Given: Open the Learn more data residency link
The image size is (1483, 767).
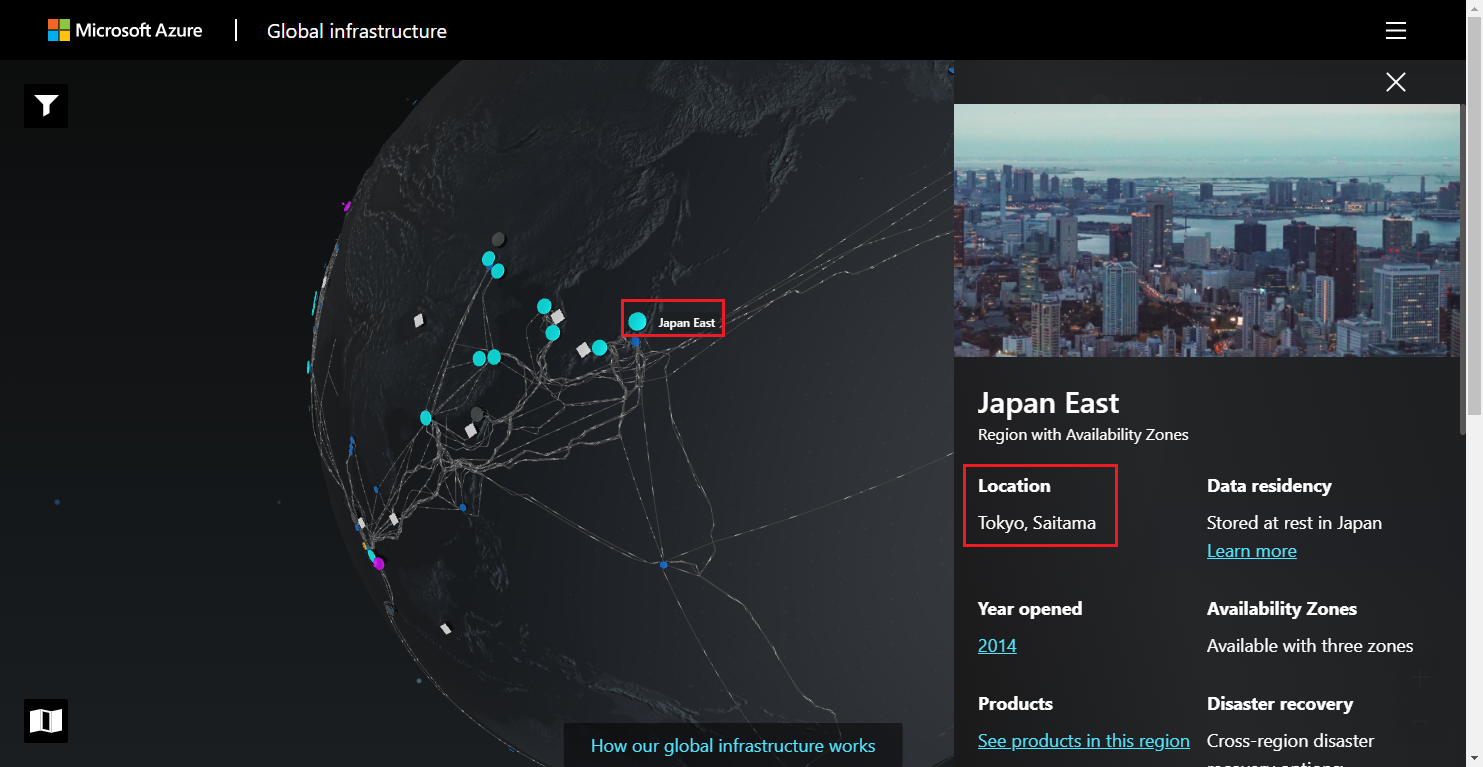Looking at the screenshot, I should [1251, 551].
